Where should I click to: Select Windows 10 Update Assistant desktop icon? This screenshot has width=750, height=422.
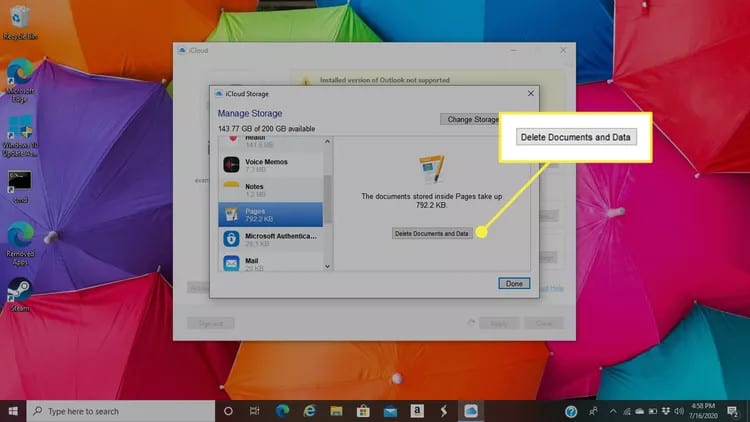[20, 136]
